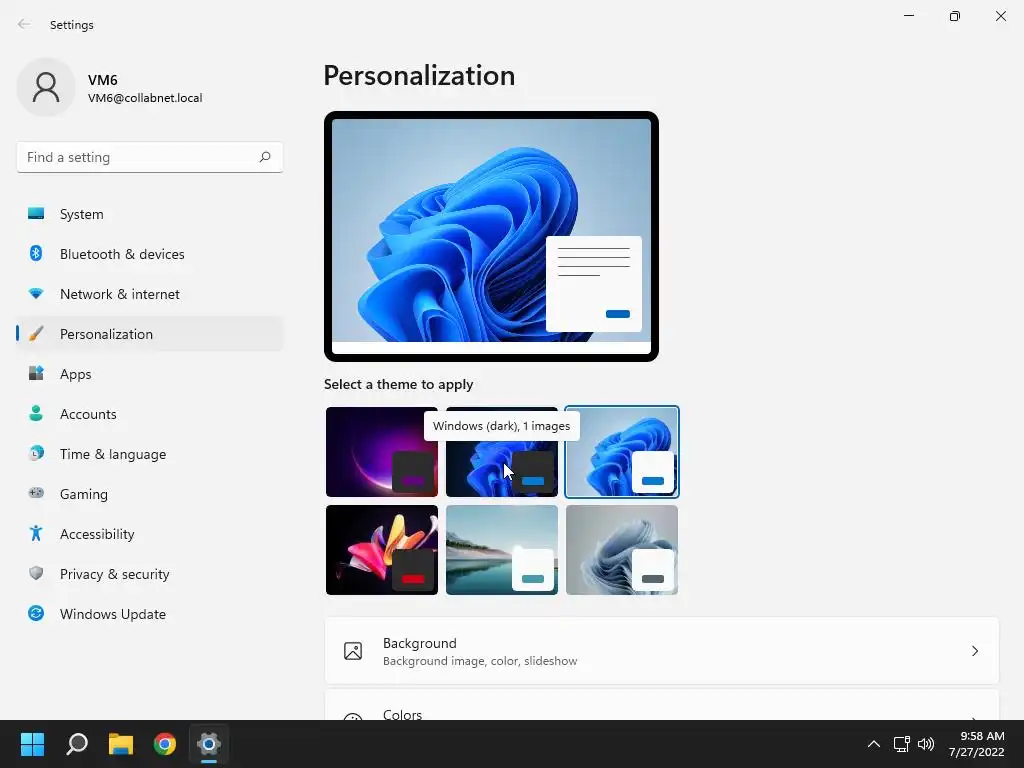The height and width of the screenshot is (768, 1024).
Task: Open the Background image settings row
Action: [662, 651]
